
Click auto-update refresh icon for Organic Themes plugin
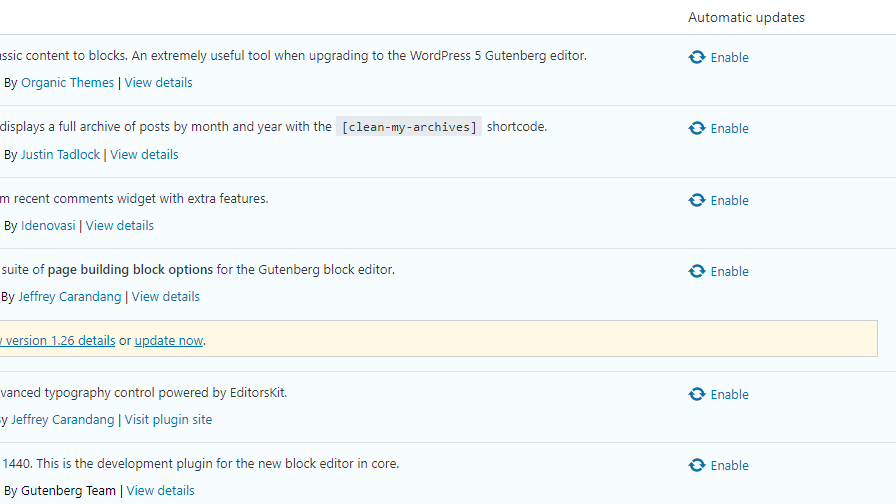pos(697,58)
